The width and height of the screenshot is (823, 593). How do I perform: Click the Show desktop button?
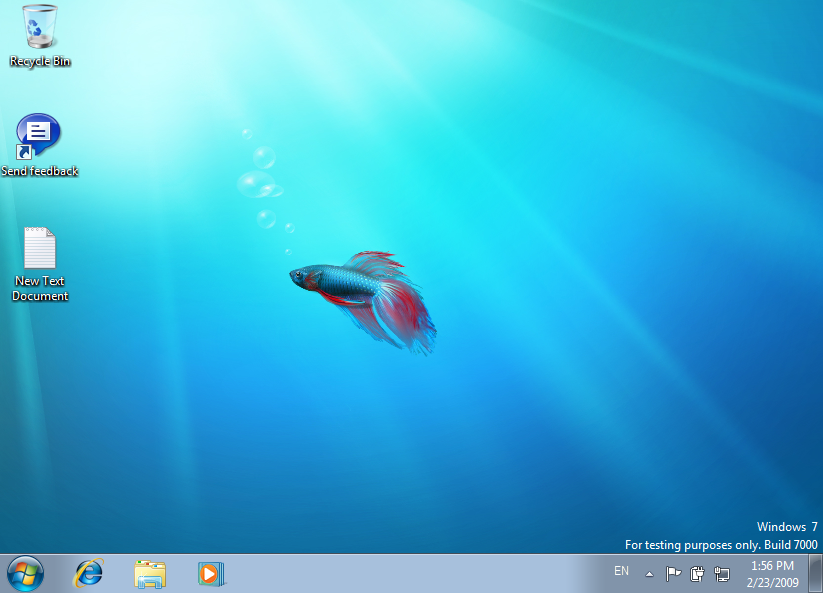pos(815,574)
